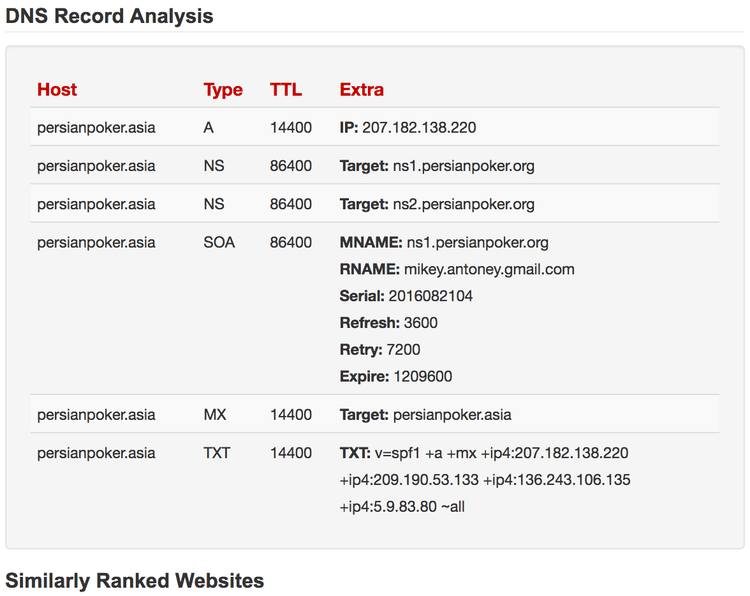Click the Similarly Ranked Websites heading

pyautogui.click(x=135, y=580)
